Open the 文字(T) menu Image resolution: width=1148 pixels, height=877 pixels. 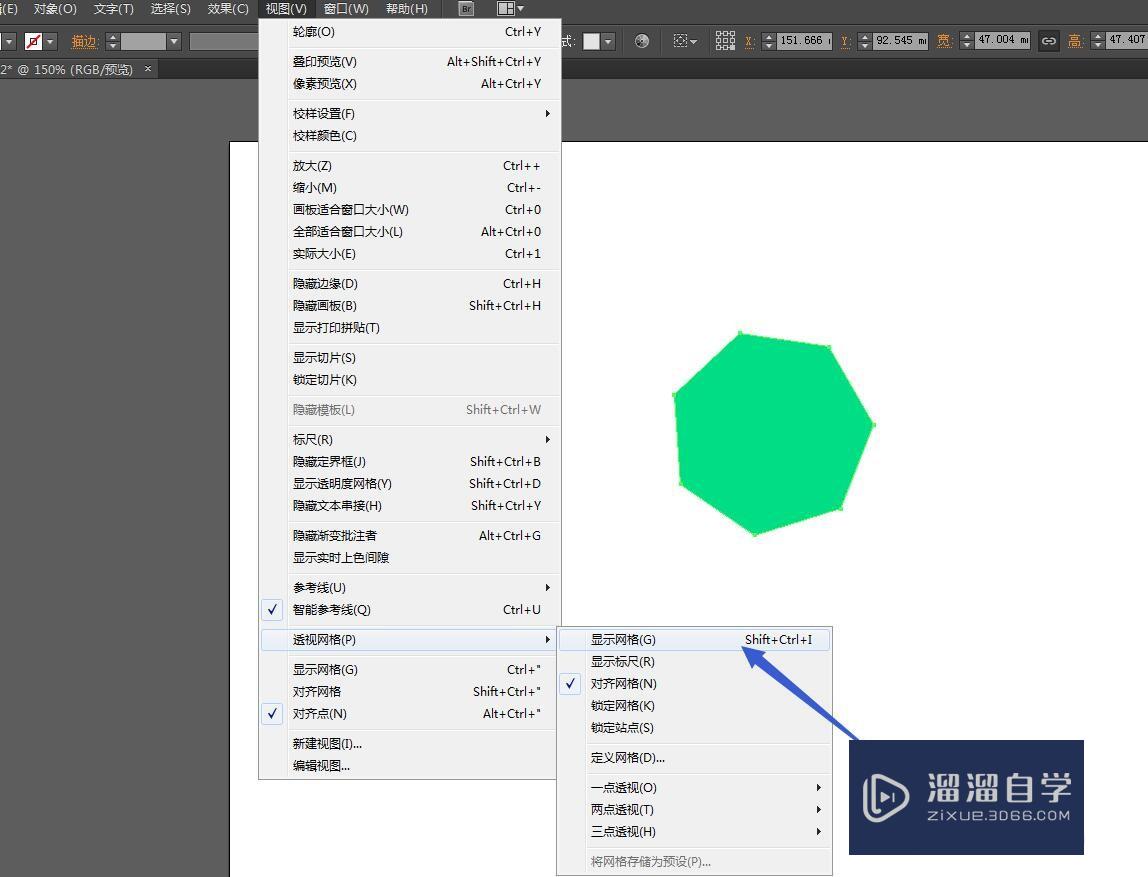[113, 9]
